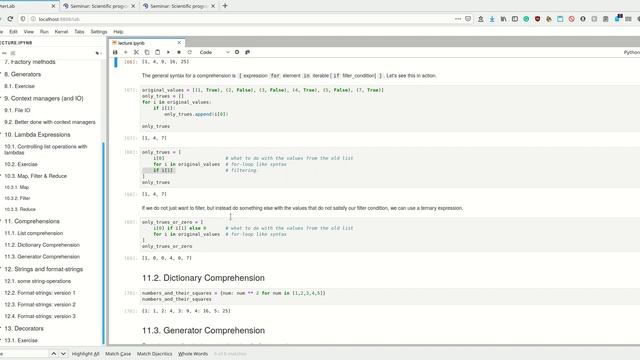The image size is (640, 360).
Task: Jump to 9. Context managers (and IO)
Action: point(44,98)
